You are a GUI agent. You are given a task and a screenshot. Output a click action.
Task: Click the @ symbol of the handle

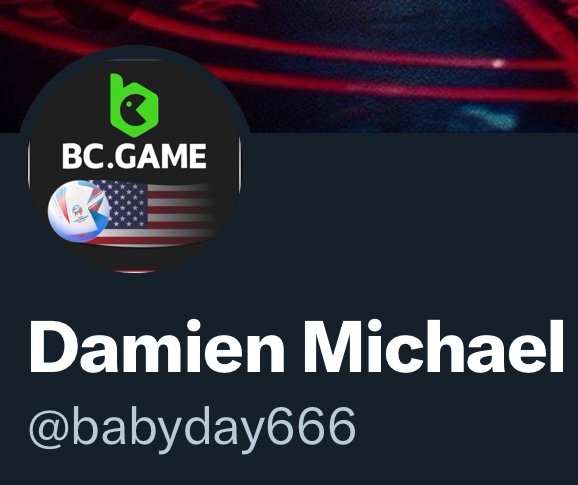click(x=49, y=428)
